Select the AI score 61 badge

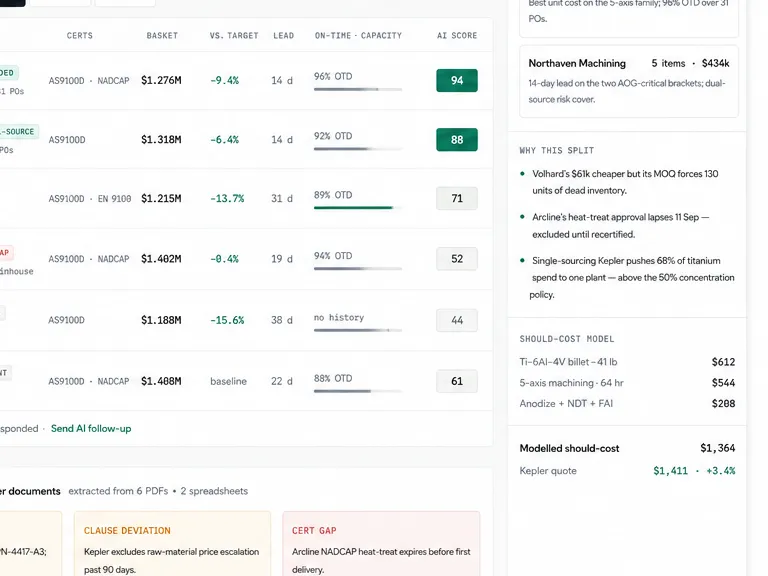pyautogui.click(x=456, y=381)
